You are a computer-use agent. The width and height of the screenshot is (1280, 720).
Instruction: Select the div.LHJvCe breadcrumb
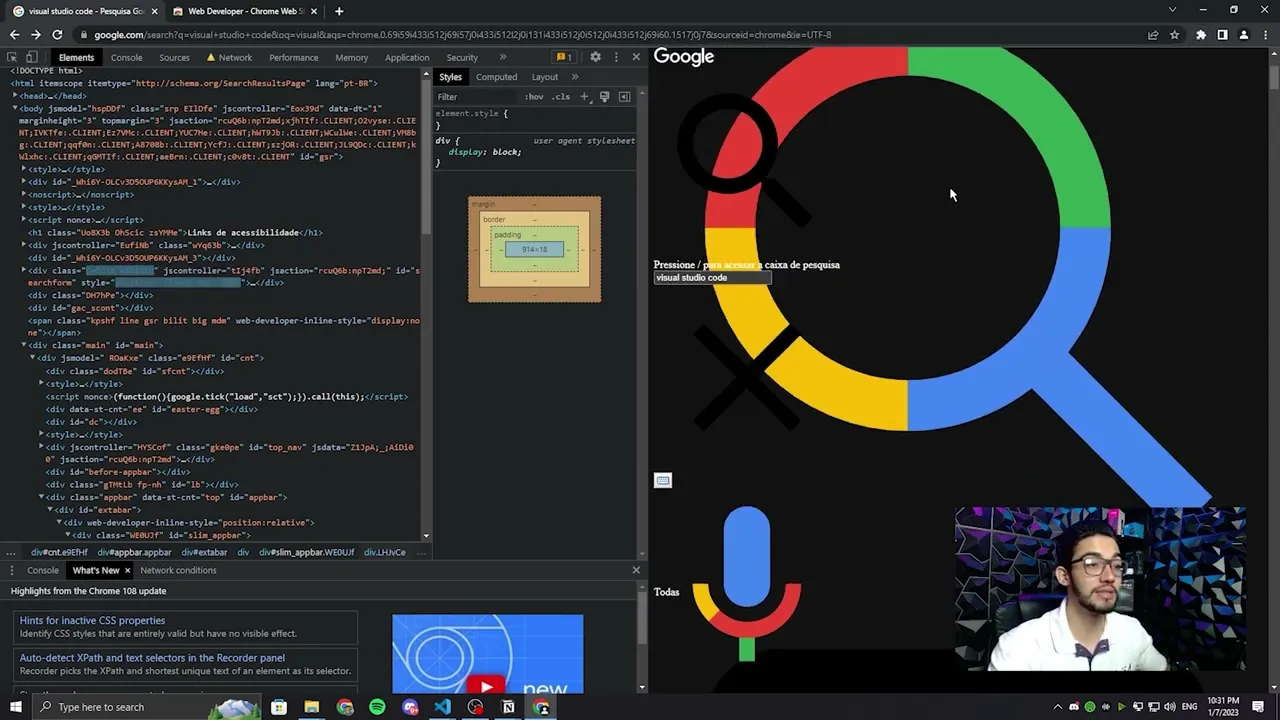pos(385,552)
